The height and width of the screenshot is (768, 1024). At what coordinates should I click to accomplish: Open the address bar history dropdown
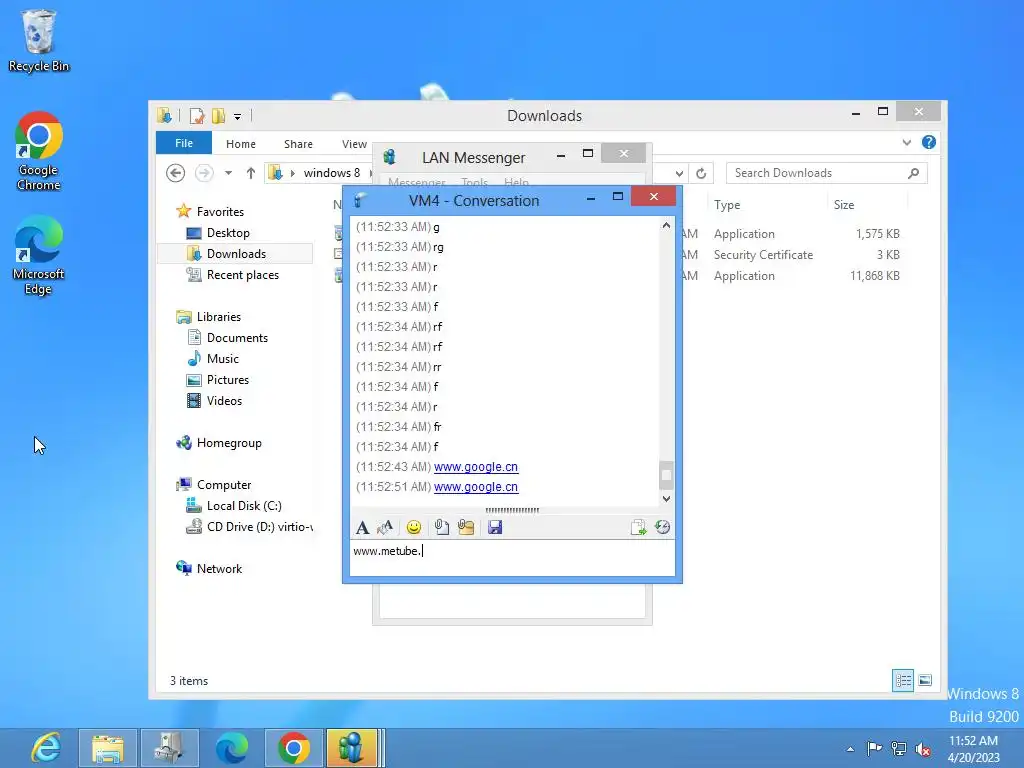pyautogui.click(x=679, y=173)
